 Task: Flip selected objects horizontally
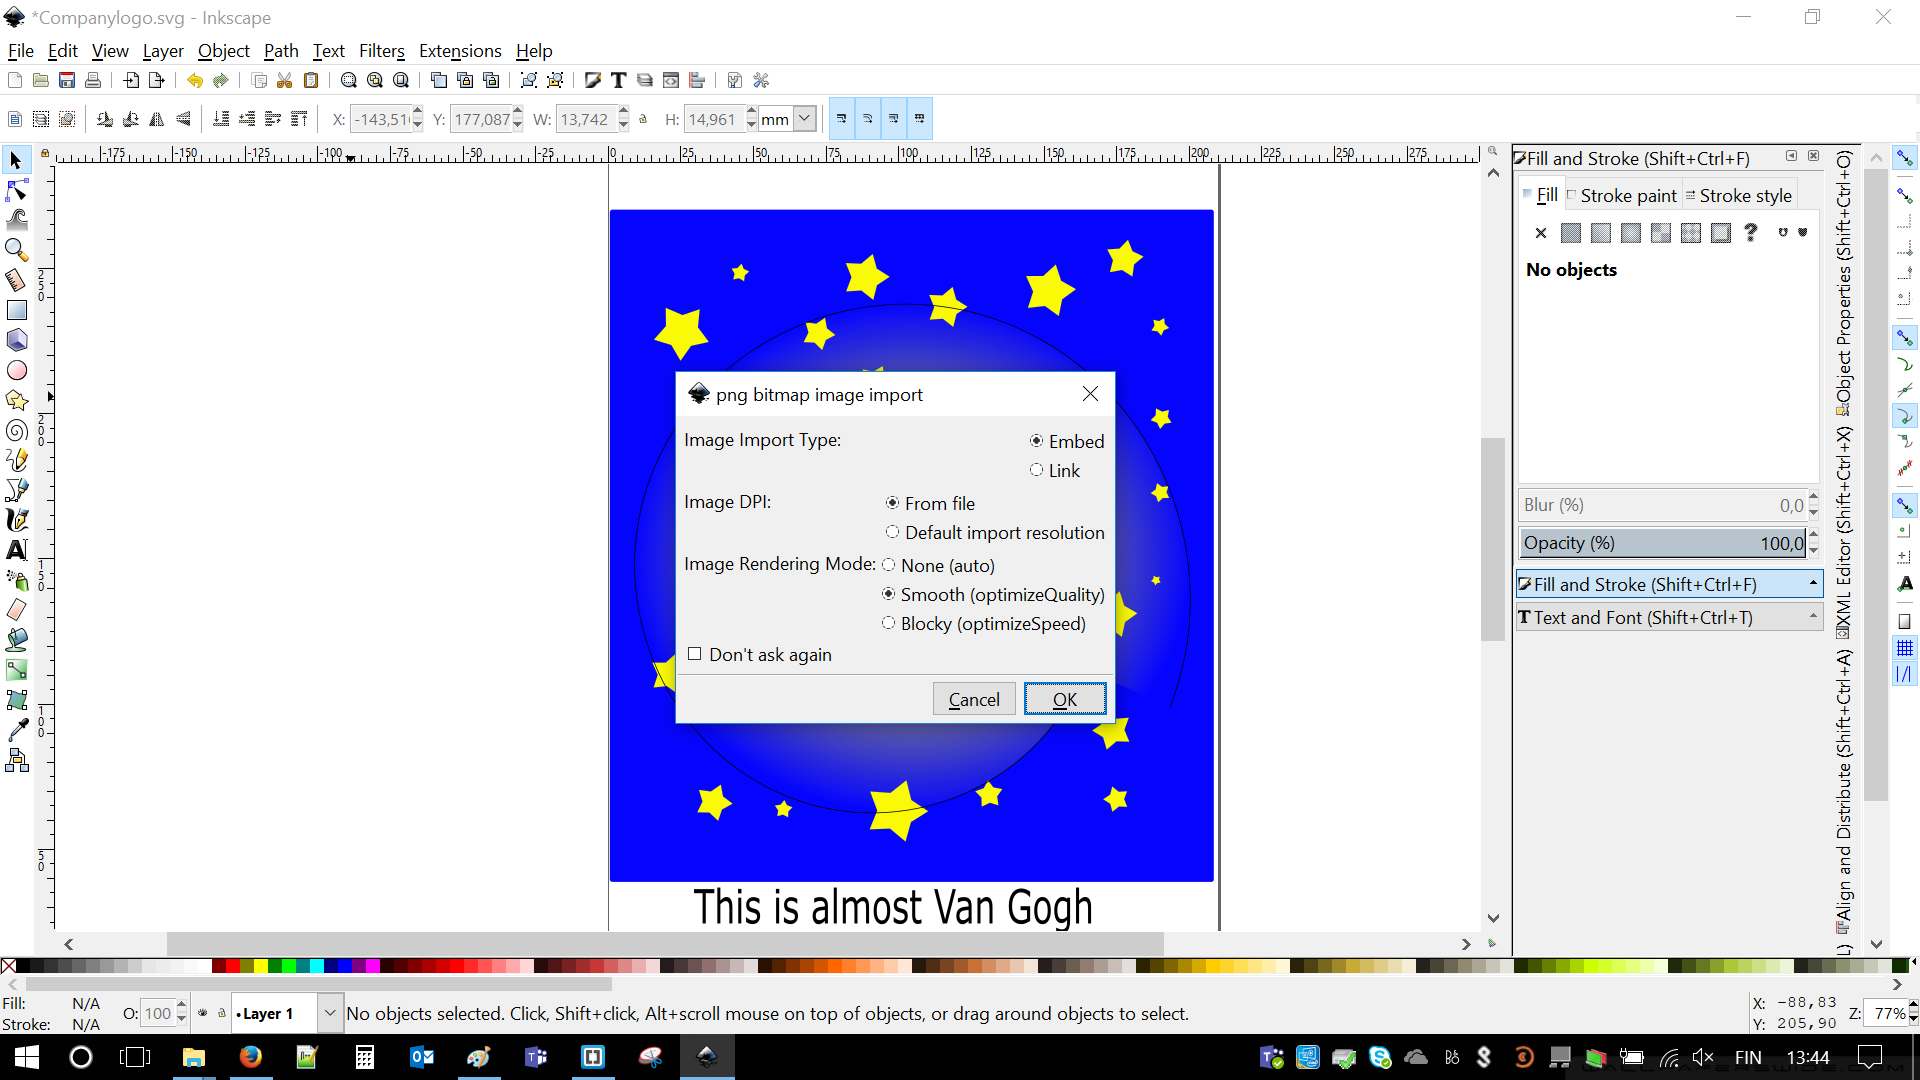coord(157,119)
